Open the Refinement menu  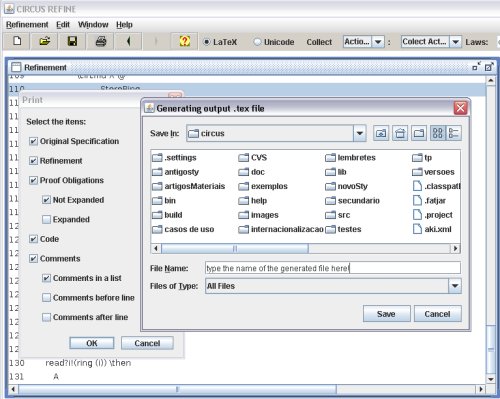pos(27,25)
